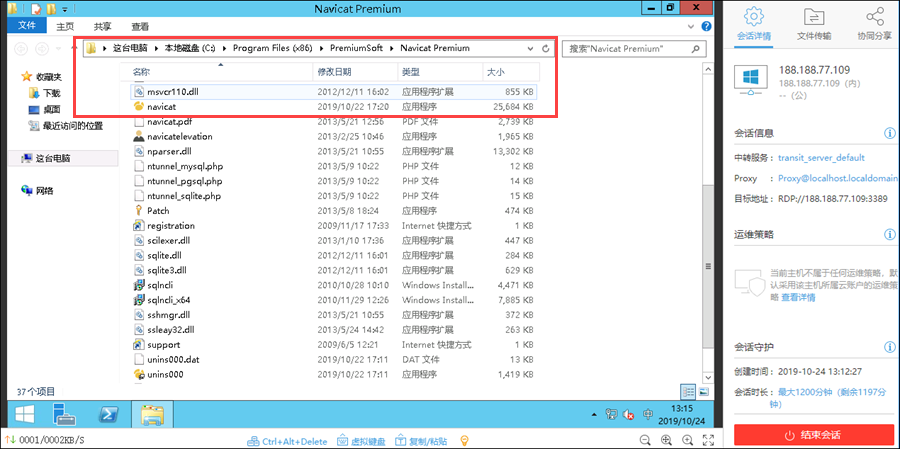Expand the 这台电脑 tree node
This screenshot has height=449, width=900.
[x=13, y=158]
